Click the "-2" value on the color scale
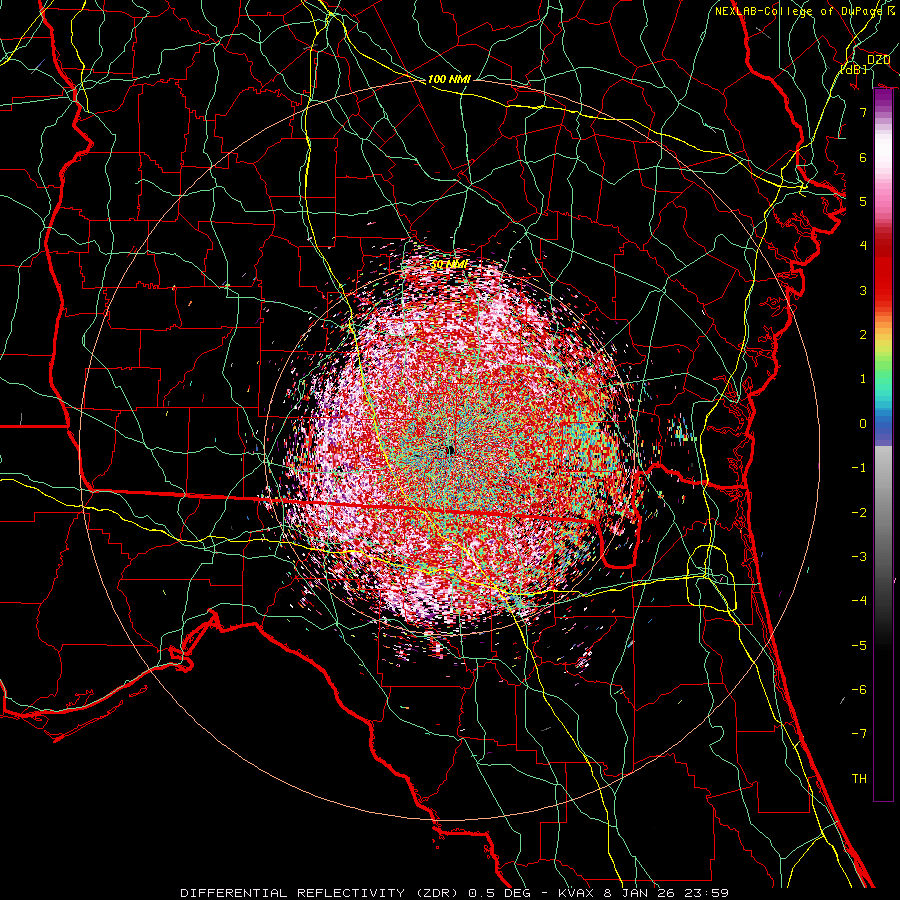Image resolution: width=900 pixels, height=900 pixels. (x=859, y=513)
